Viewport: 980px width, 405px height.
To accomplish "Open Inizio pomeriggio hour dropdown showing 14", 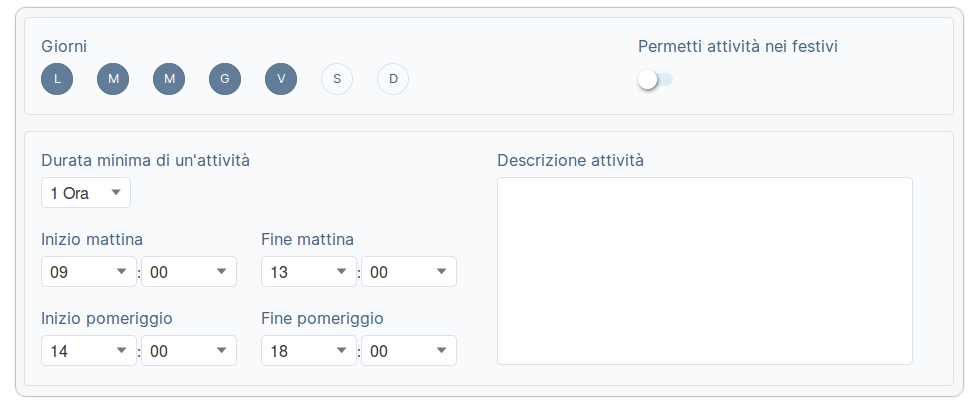I will click(x=89, y=351).
